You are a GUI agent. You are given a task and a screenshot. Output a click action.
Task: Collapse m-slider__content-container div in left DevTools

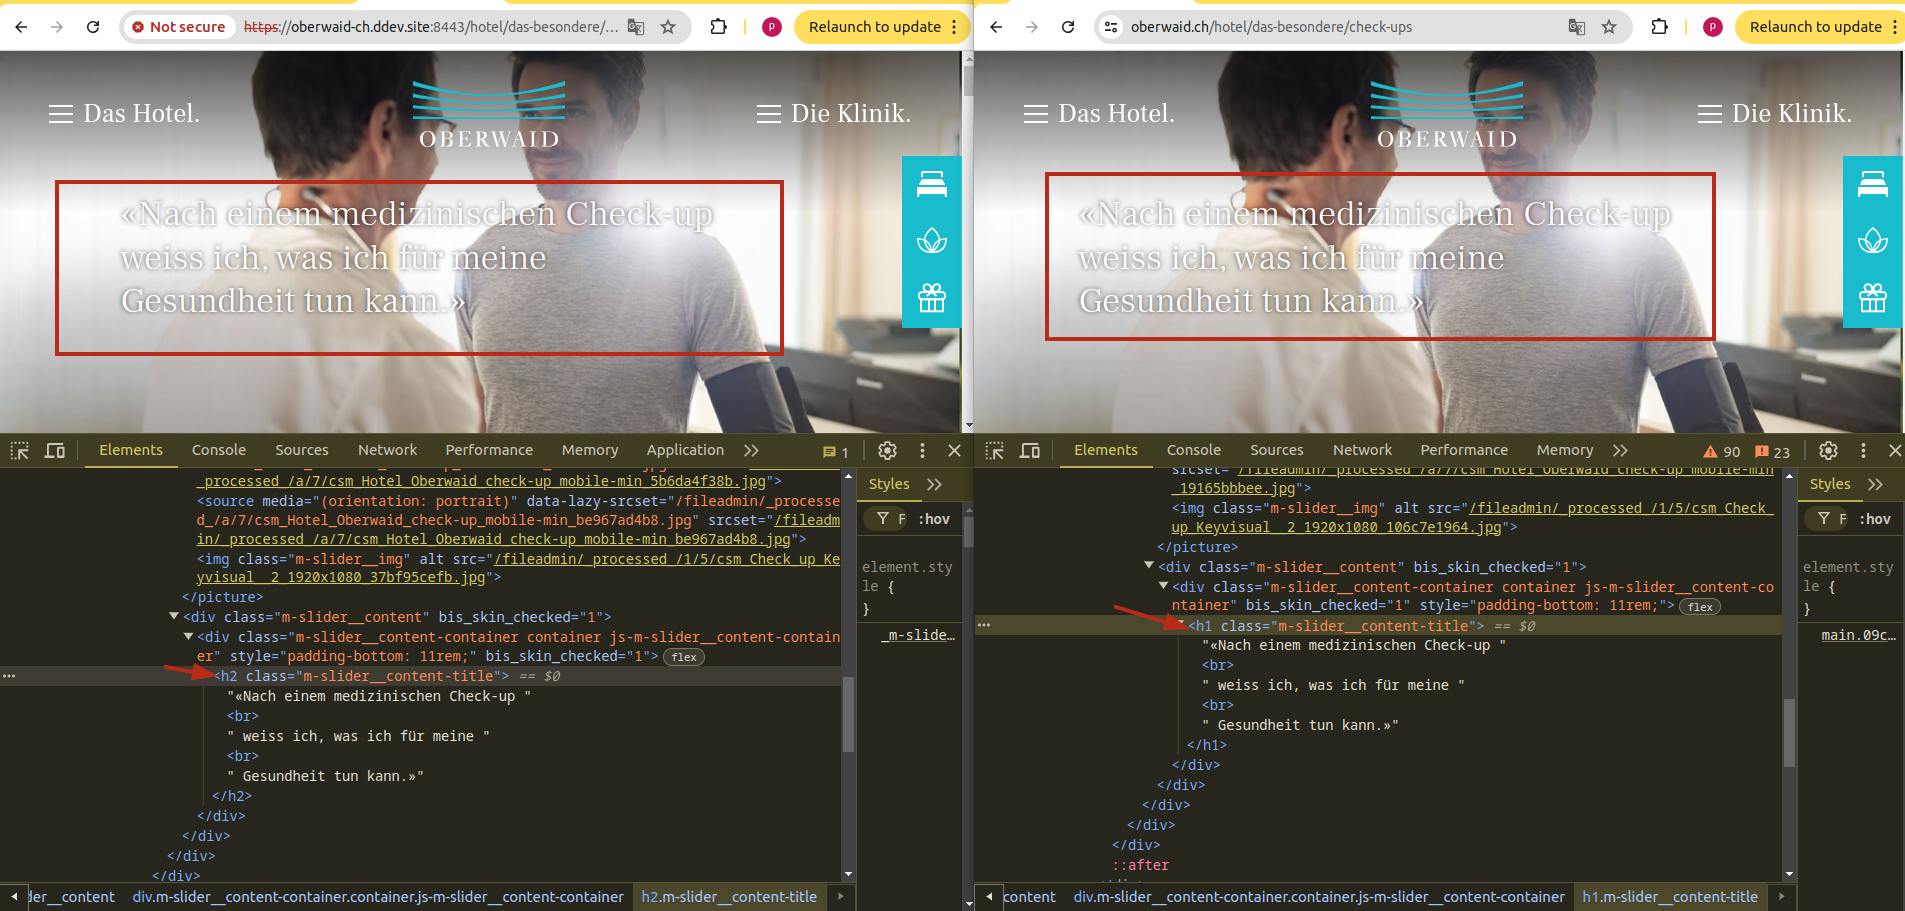[x=188, y=637]
